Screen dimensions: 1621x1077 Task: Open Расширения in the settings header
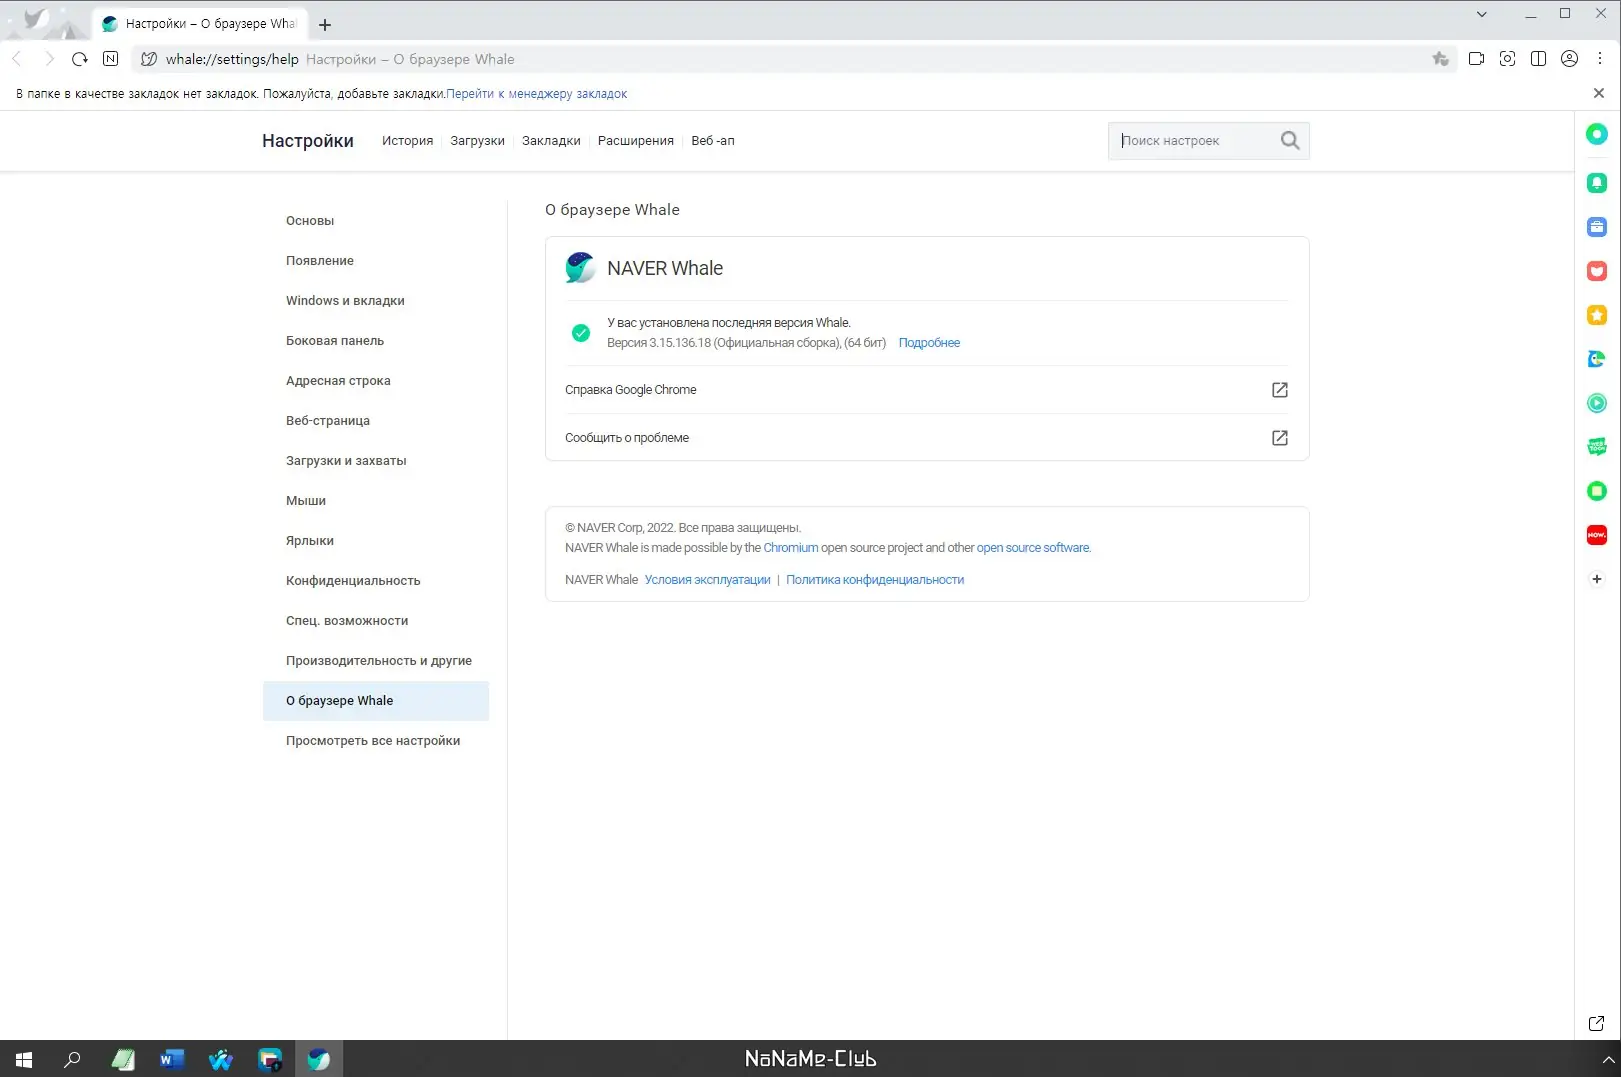click(636, 141)
